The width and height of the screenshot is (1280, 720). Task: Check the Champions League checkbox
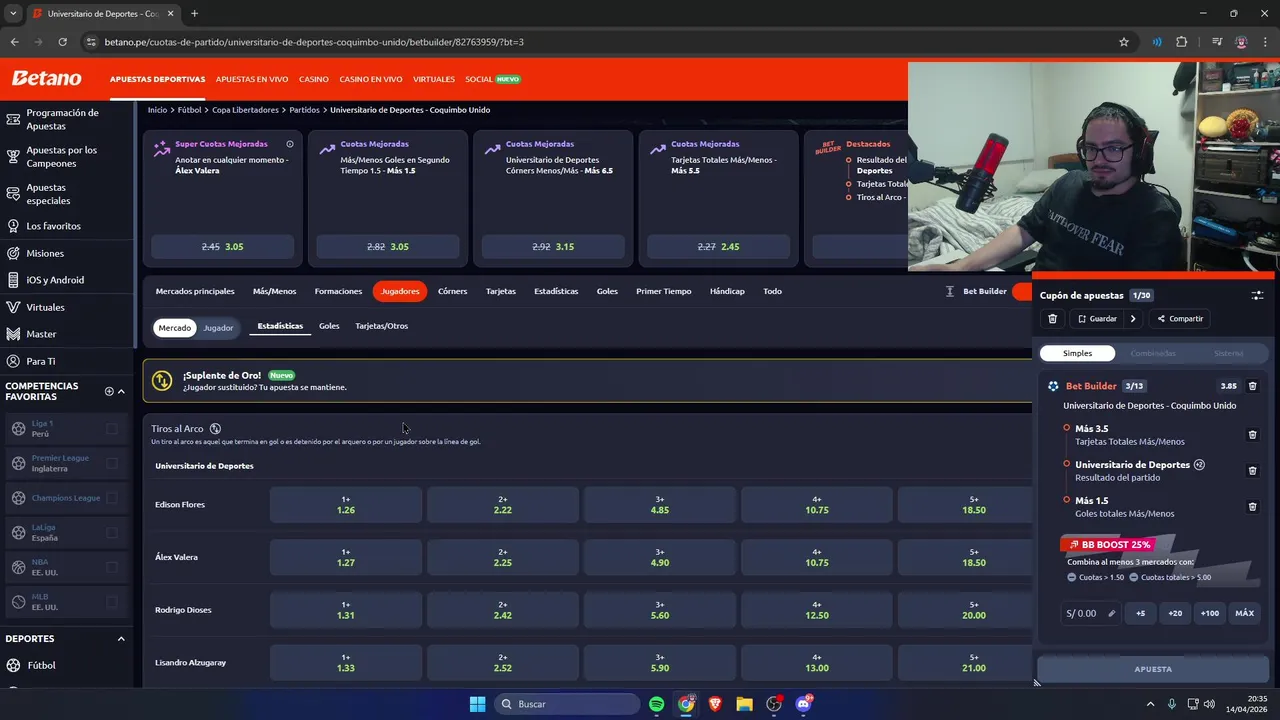point(112,498)
